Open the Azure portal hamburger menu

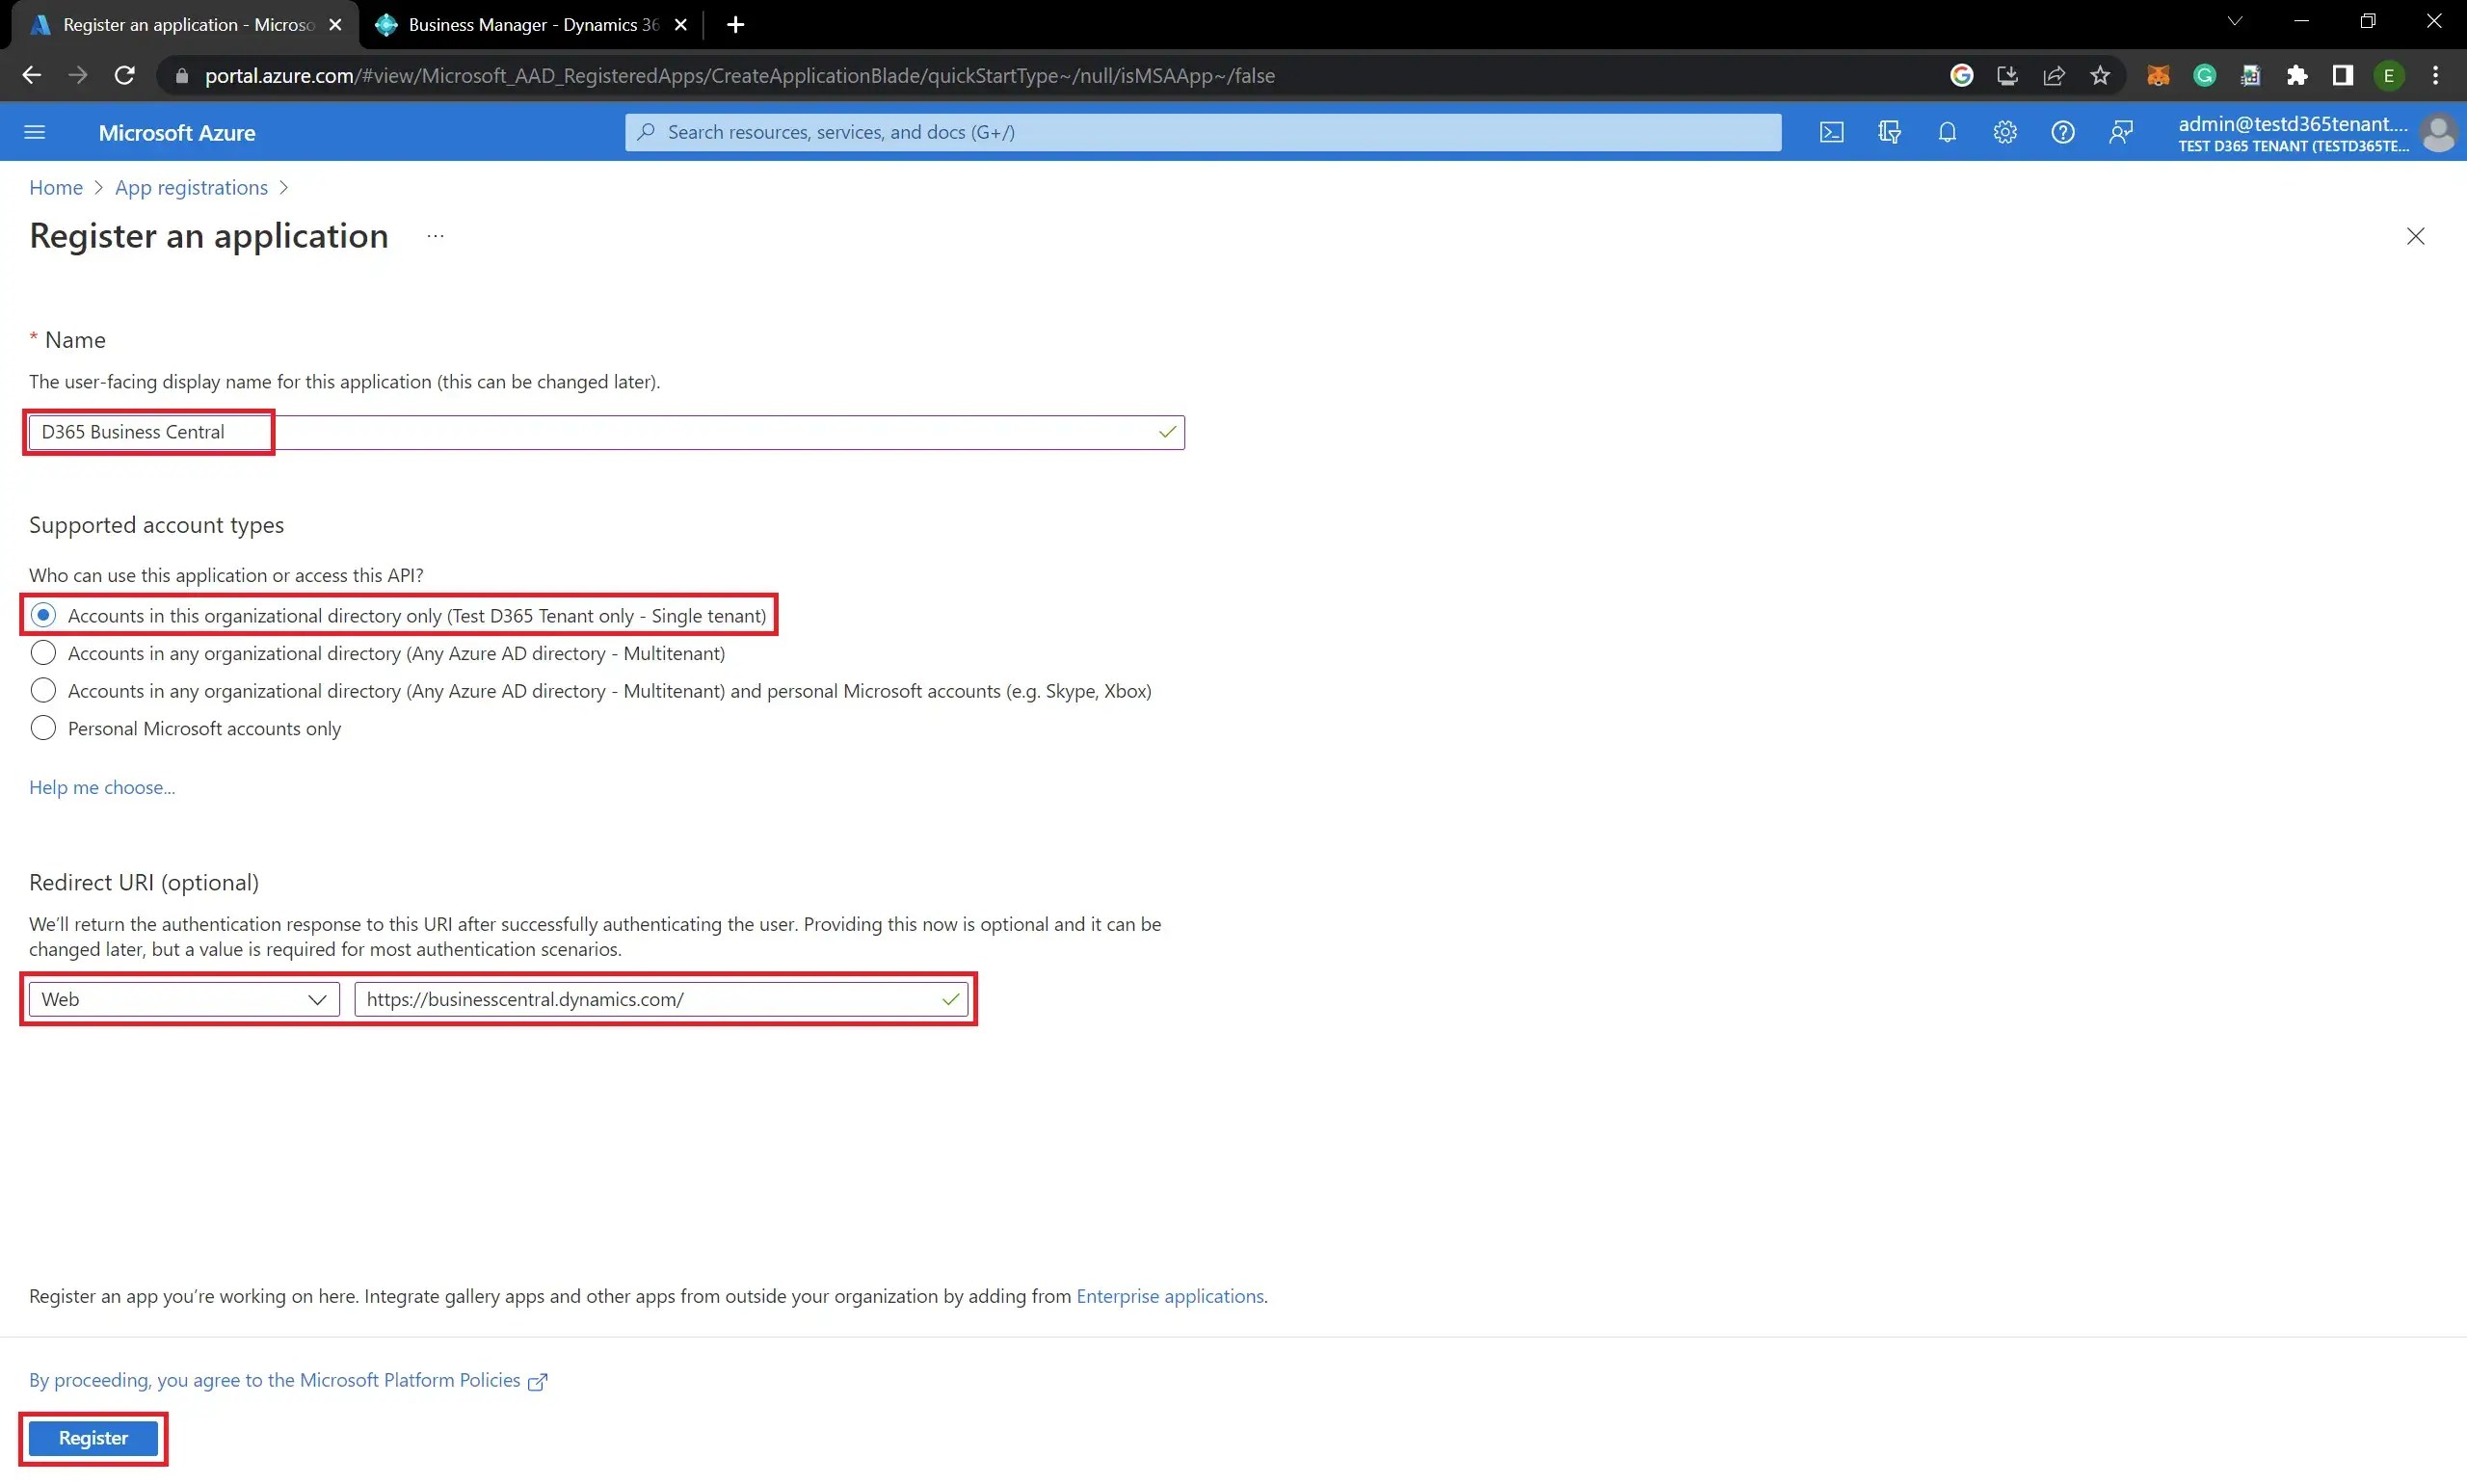pos(35,132)
